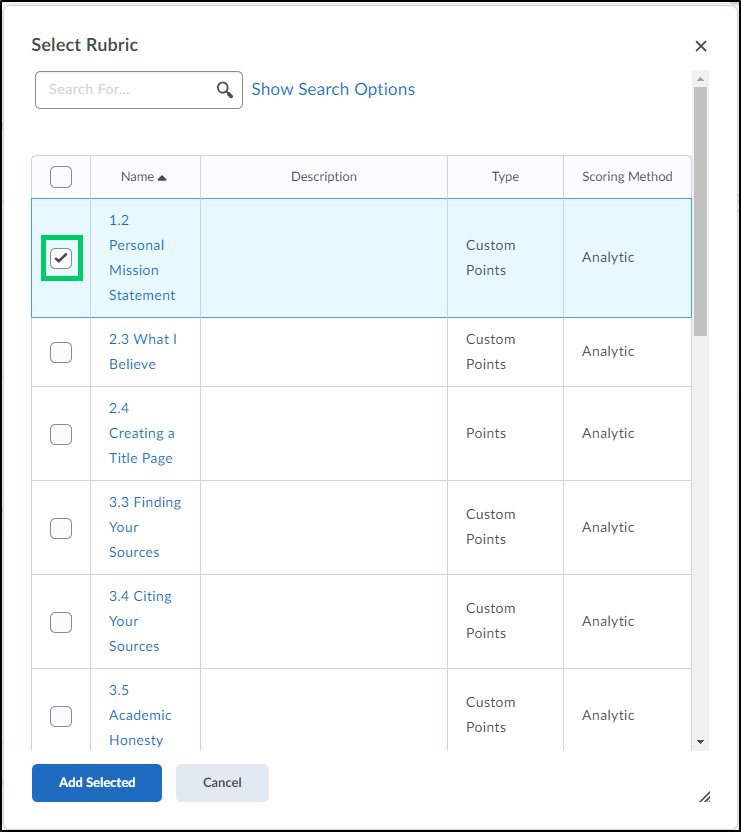The image size is (741, 832).
Task: Click the Cancel button
Action: tap(222, 783)
